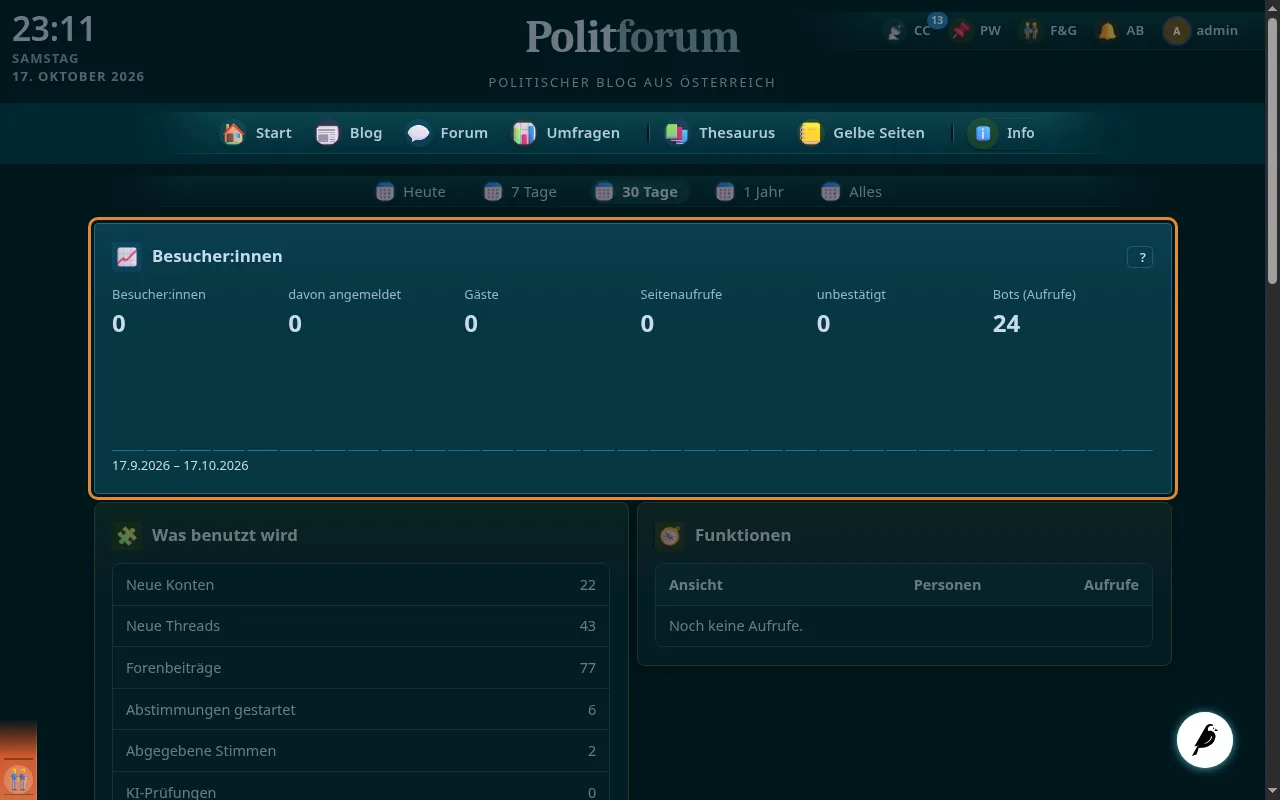1280x800 pixels.
Task: Click the blue info icon beside Info
Action: pos(983,133)
